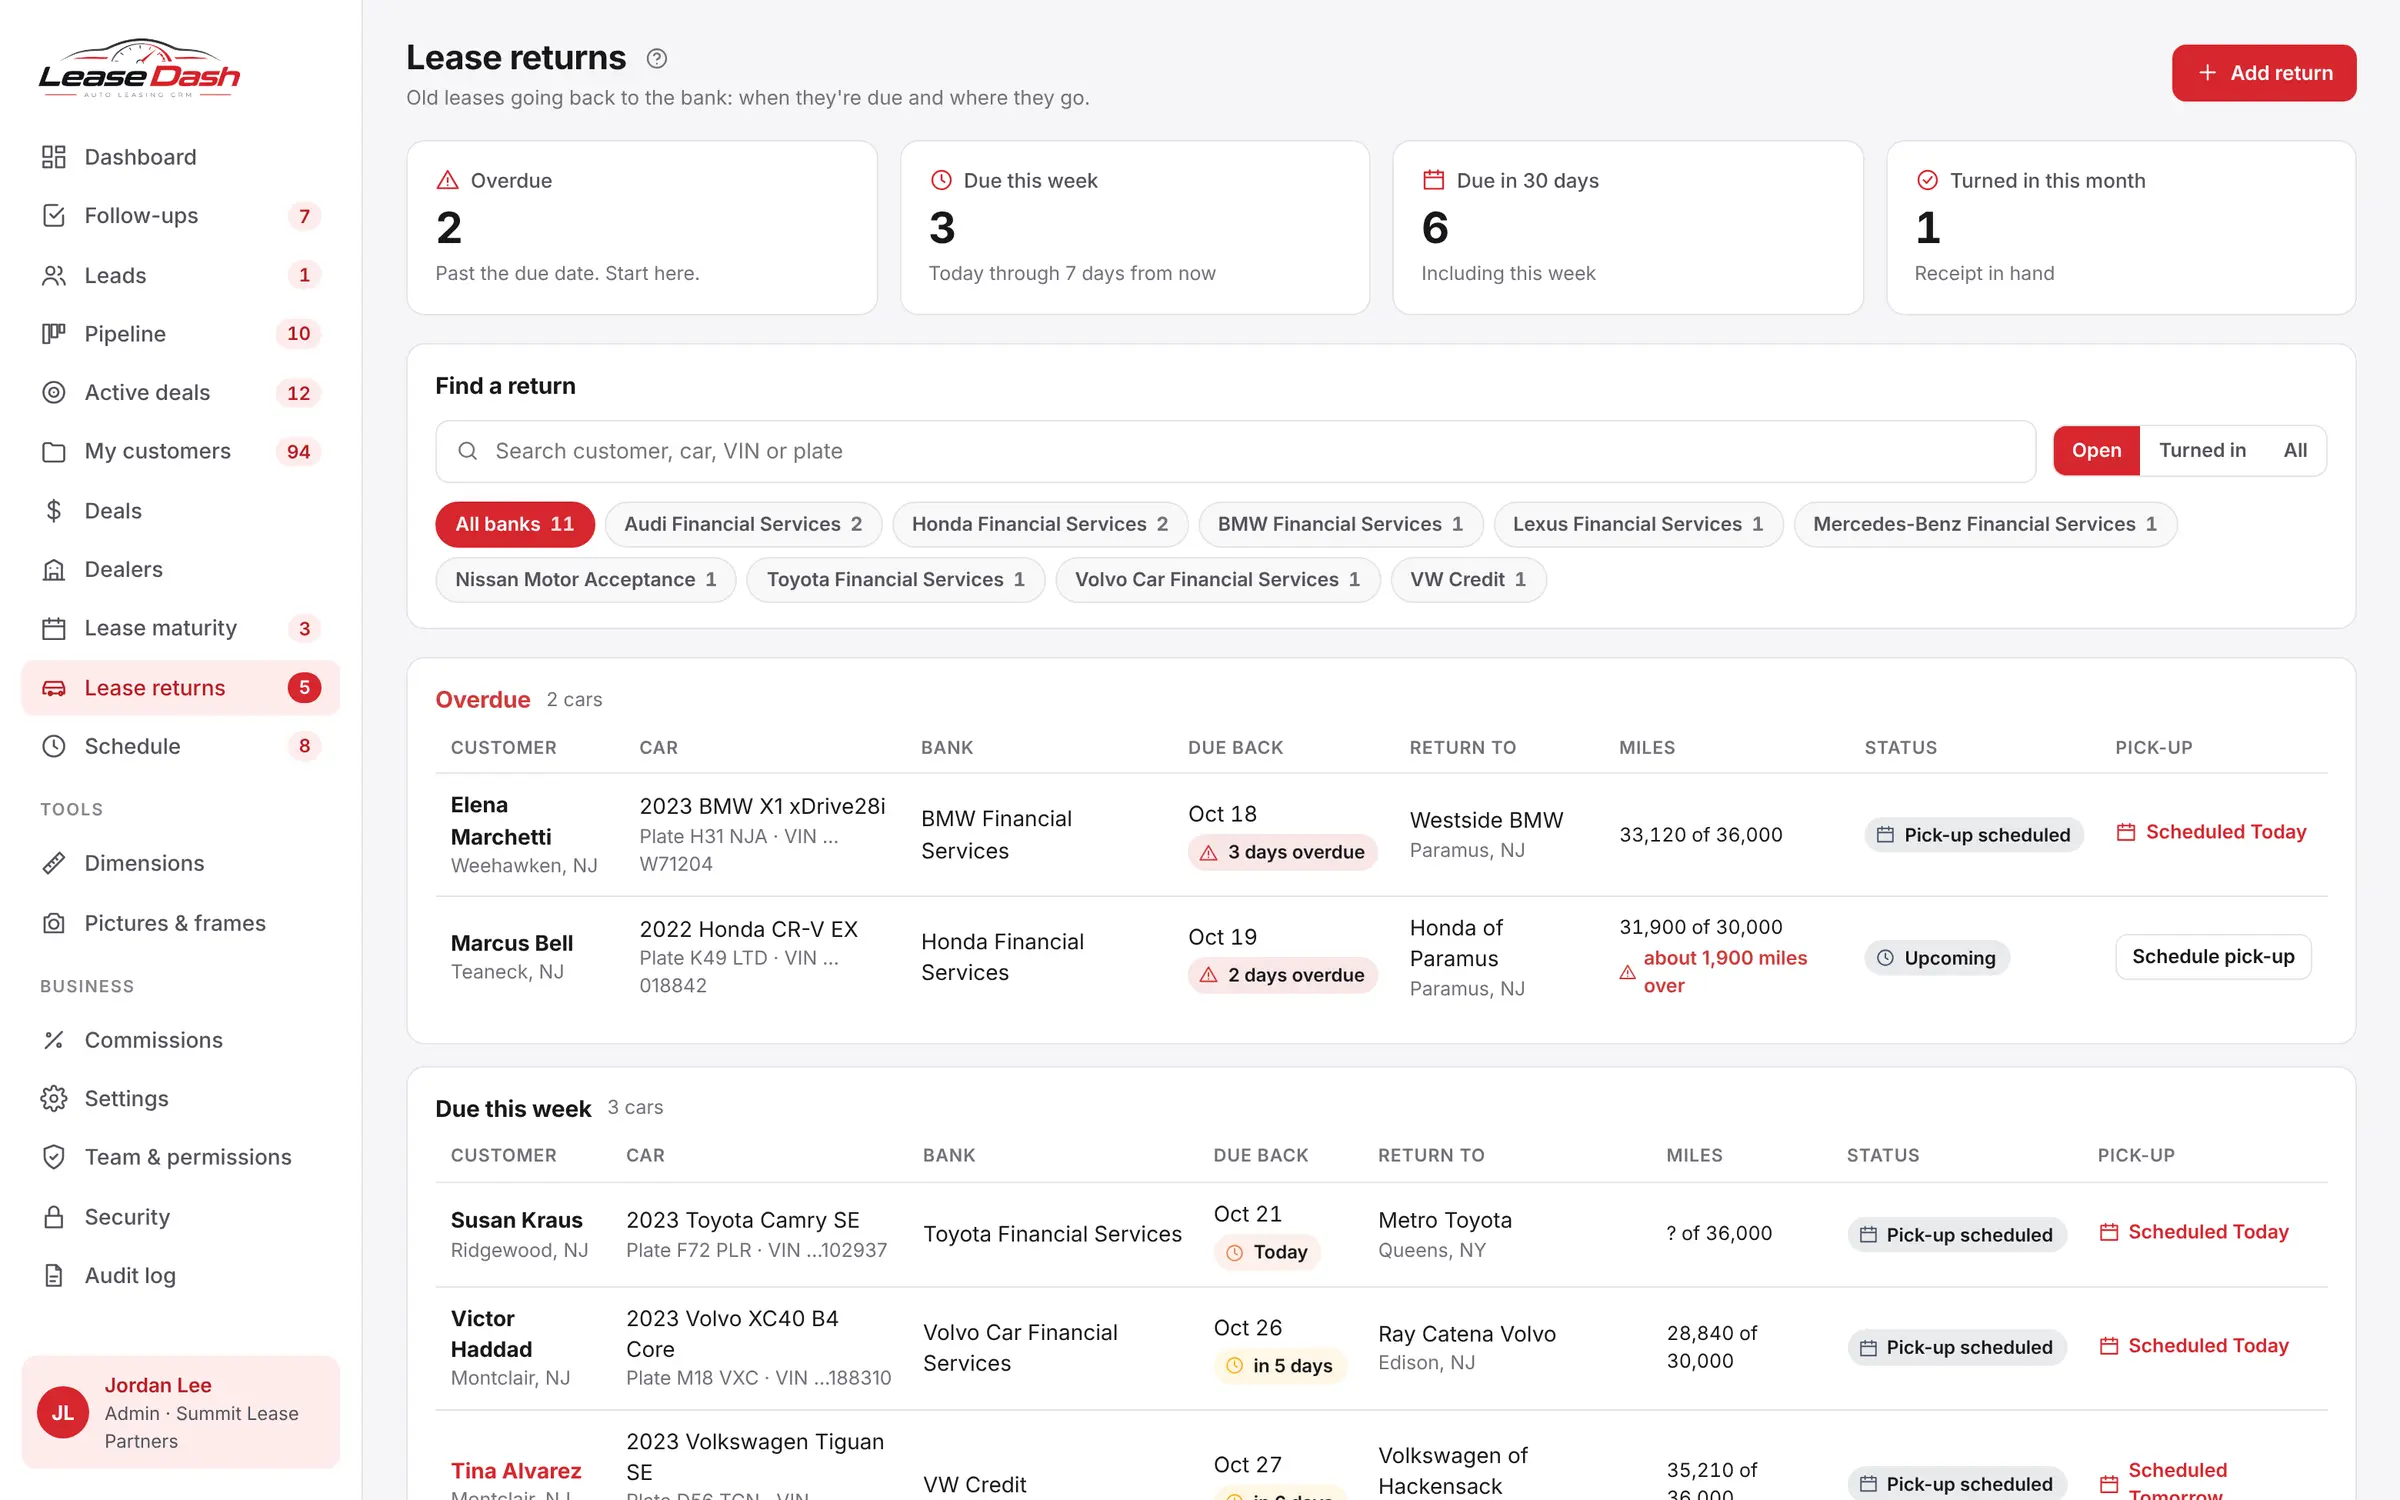
Task: Click the Leads people icon
Action: [x=54, y=275]
